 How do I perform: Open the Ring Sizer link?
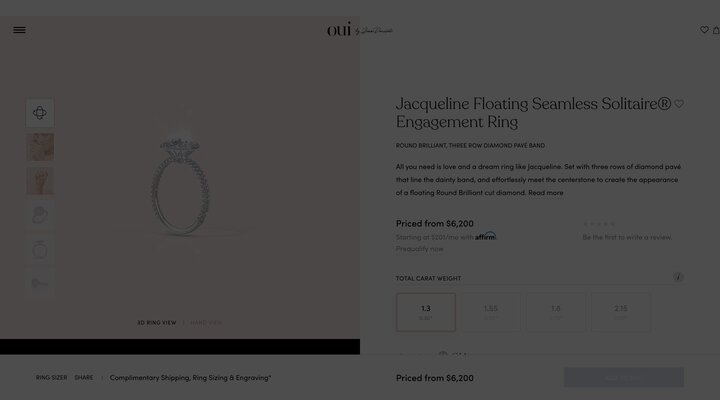pyautogui.click(x=51, y=378)
